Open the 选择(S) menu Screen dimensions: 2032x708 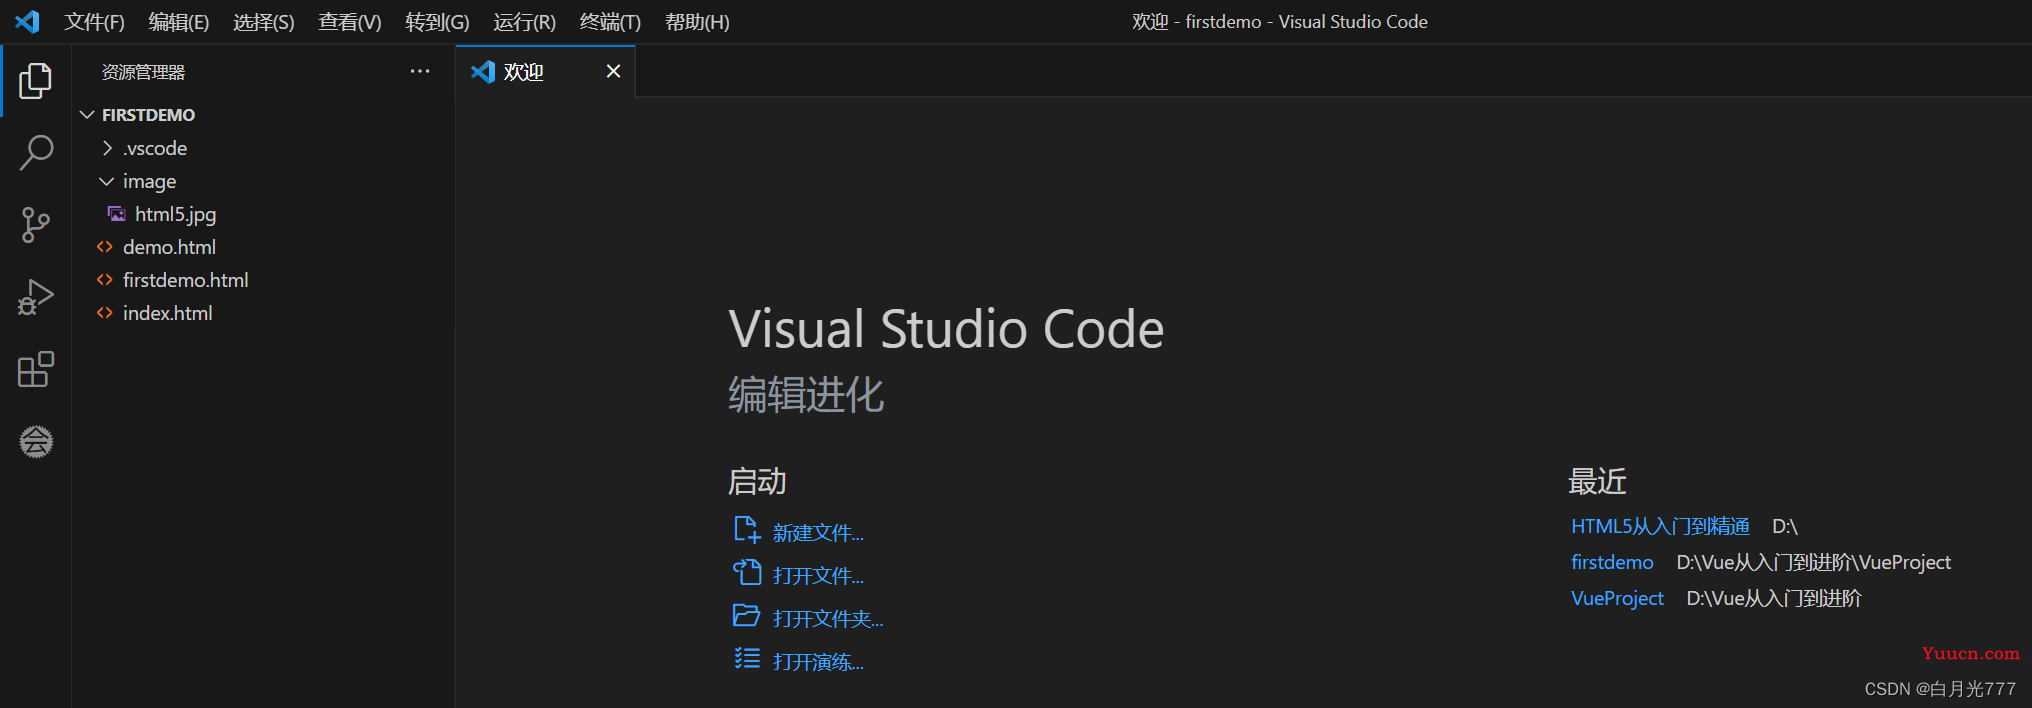click(x=264, y=22)
